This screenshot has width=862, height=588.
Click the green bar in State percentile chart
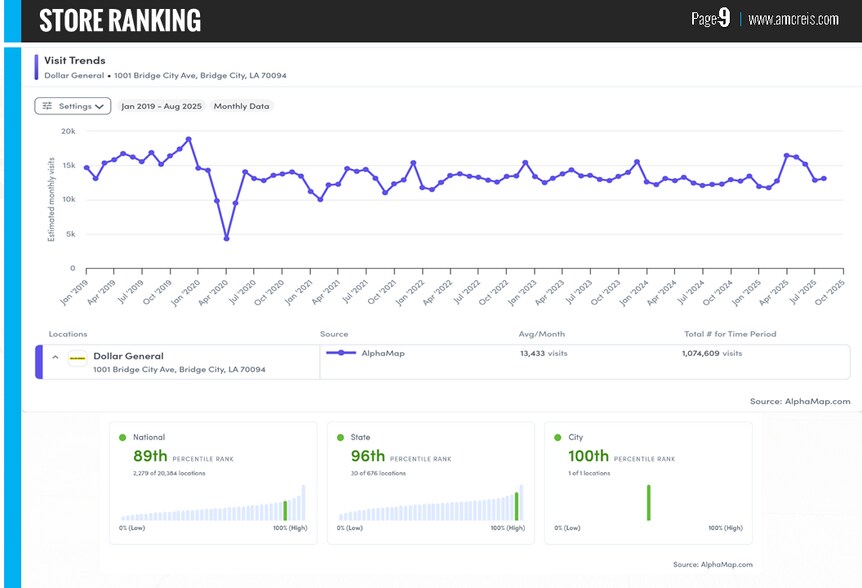(516, 506)
